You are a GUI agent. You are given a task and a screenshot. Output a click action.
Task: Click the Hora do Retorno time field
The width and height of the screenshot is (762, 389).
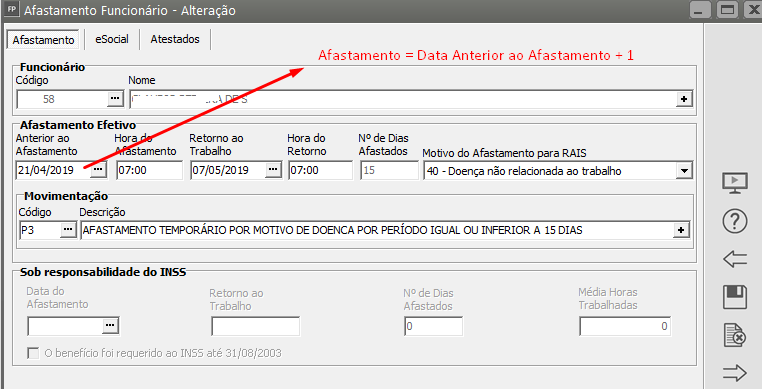320,170
